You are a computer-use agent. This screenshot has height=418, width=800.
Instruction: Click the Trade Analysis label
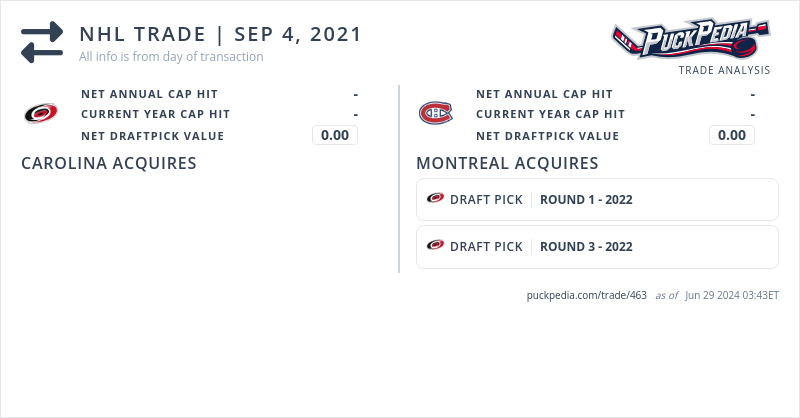[x=724, y=70]
